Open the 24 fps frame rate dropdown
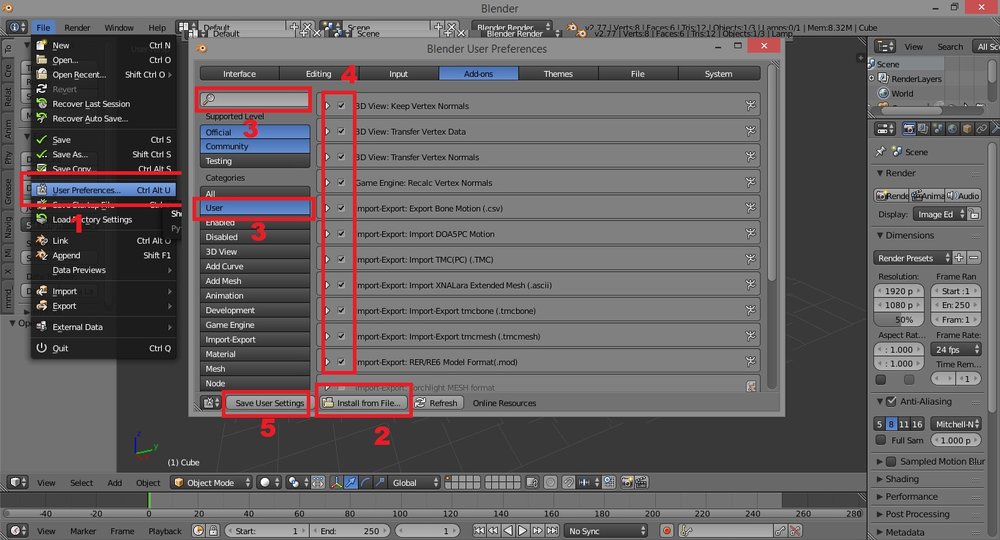 click(955, 349)
